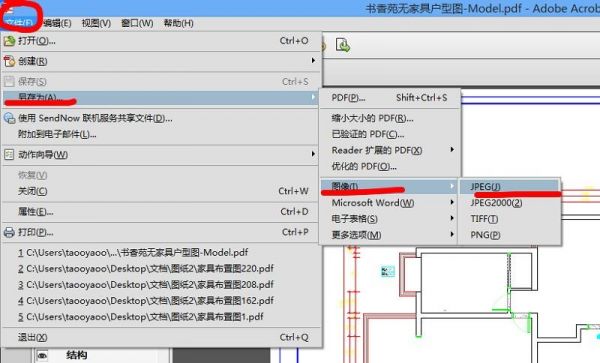The width and height of the screenshot is (600, 363).
Task: Expand the 动作向导(W) submenu
Action: coord(161,155)
